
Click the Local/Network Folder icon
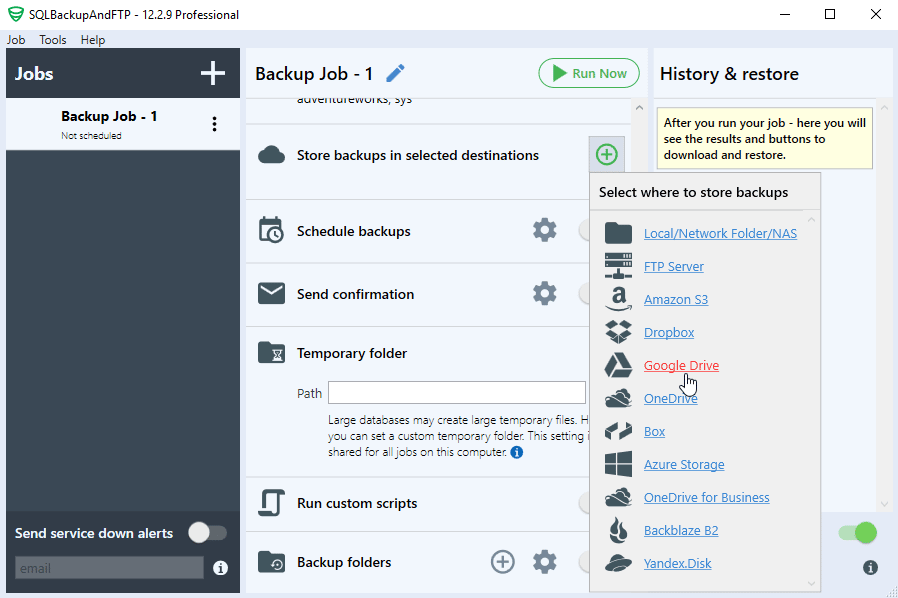(618, 233)
